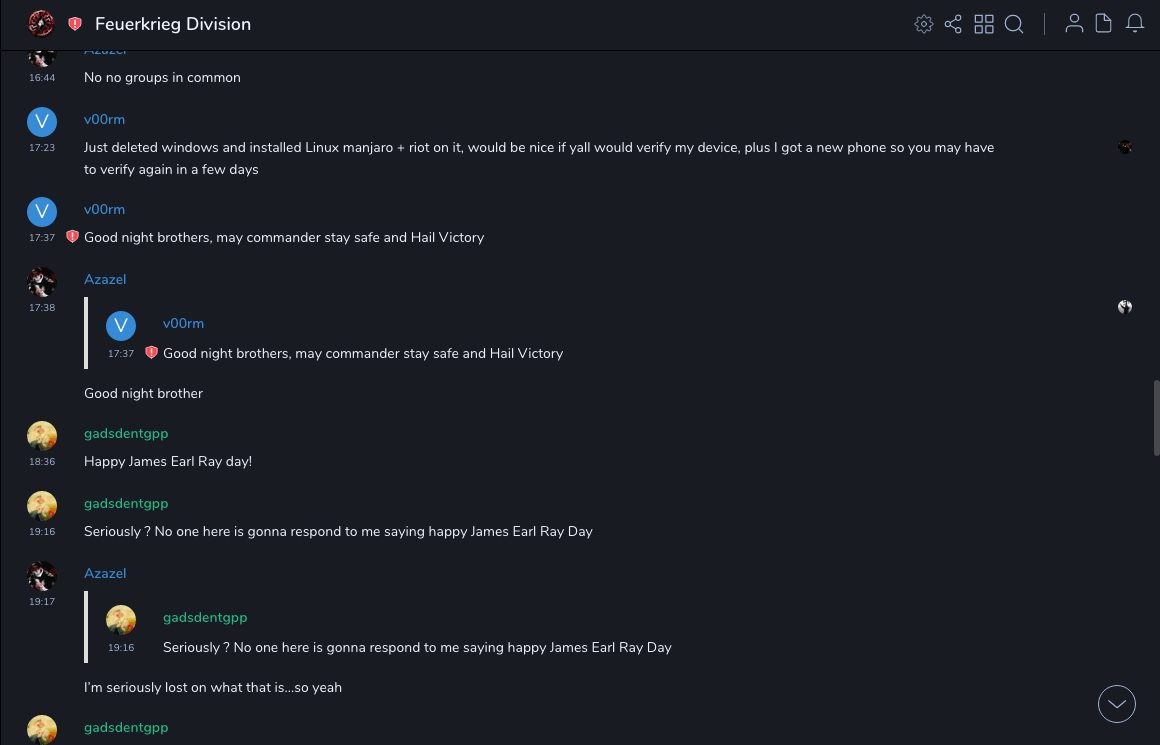1160x745 pixels.
Task: Click the Feuerkrieg Division room title
Action: [x=173, y=24]
